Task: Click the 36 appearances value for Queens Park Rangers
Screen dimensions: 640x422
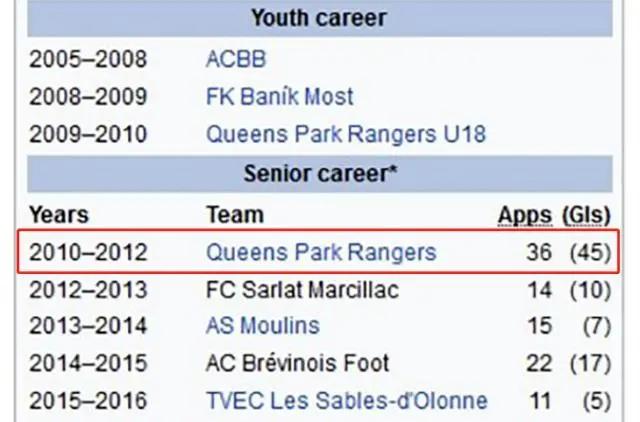Action: (x=539, y=251)
